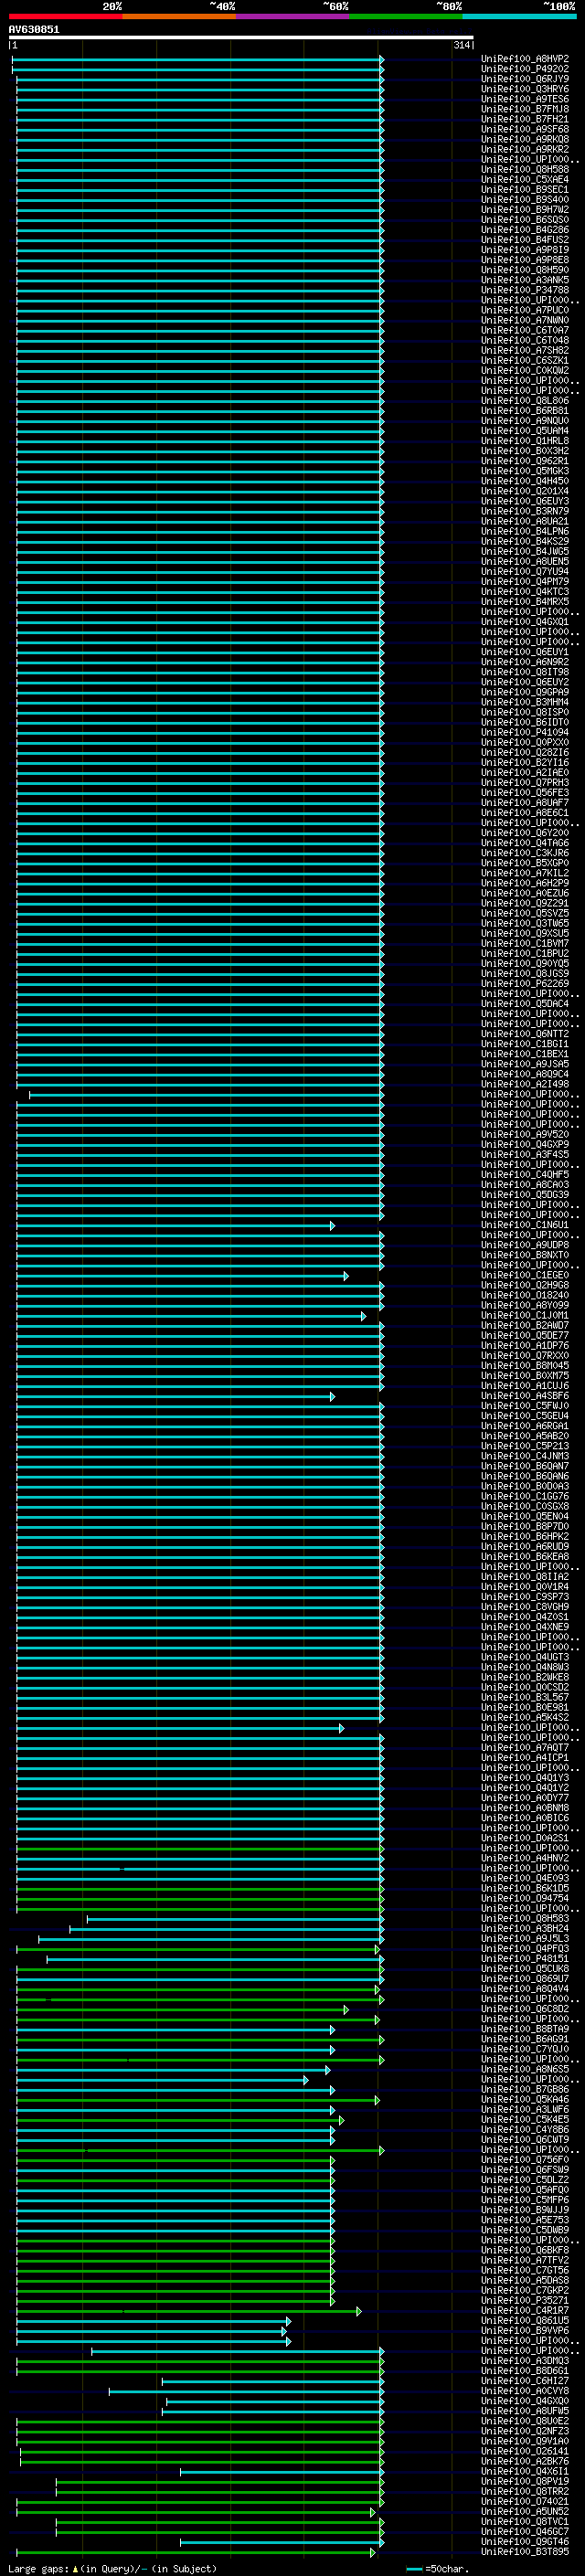Select hit label UniRef100_Q756F0
This screenshot has width=585, height=2576.
pos(525,2160)
